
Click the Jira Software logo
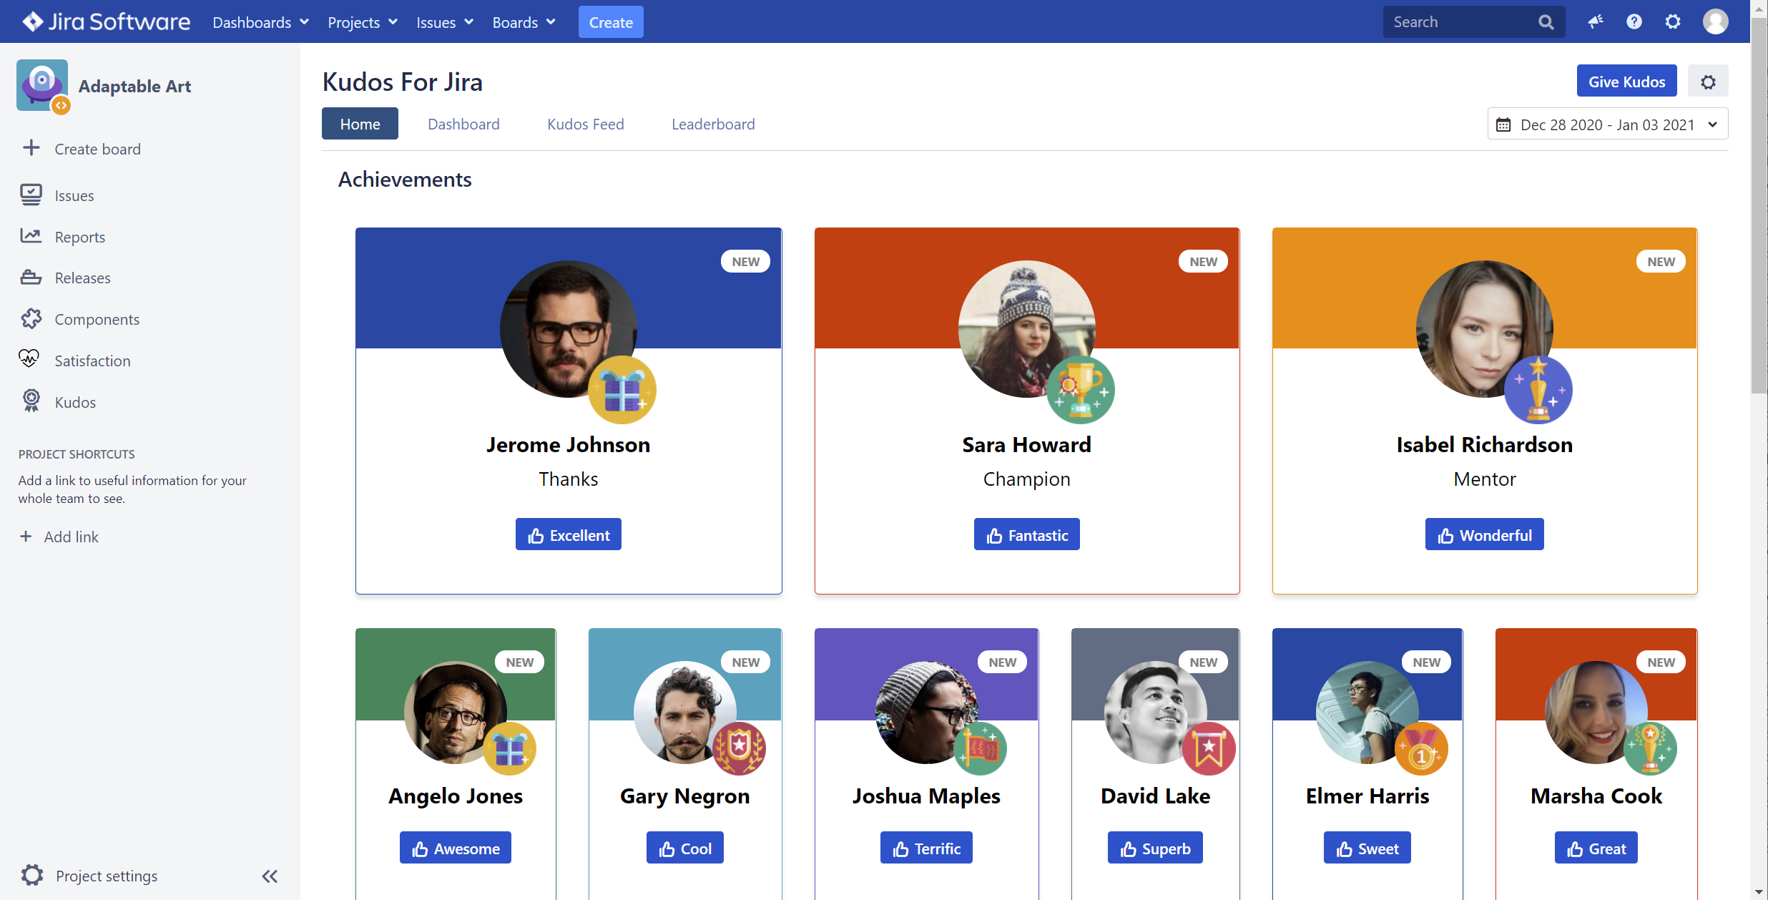click(x=106, y=22)
